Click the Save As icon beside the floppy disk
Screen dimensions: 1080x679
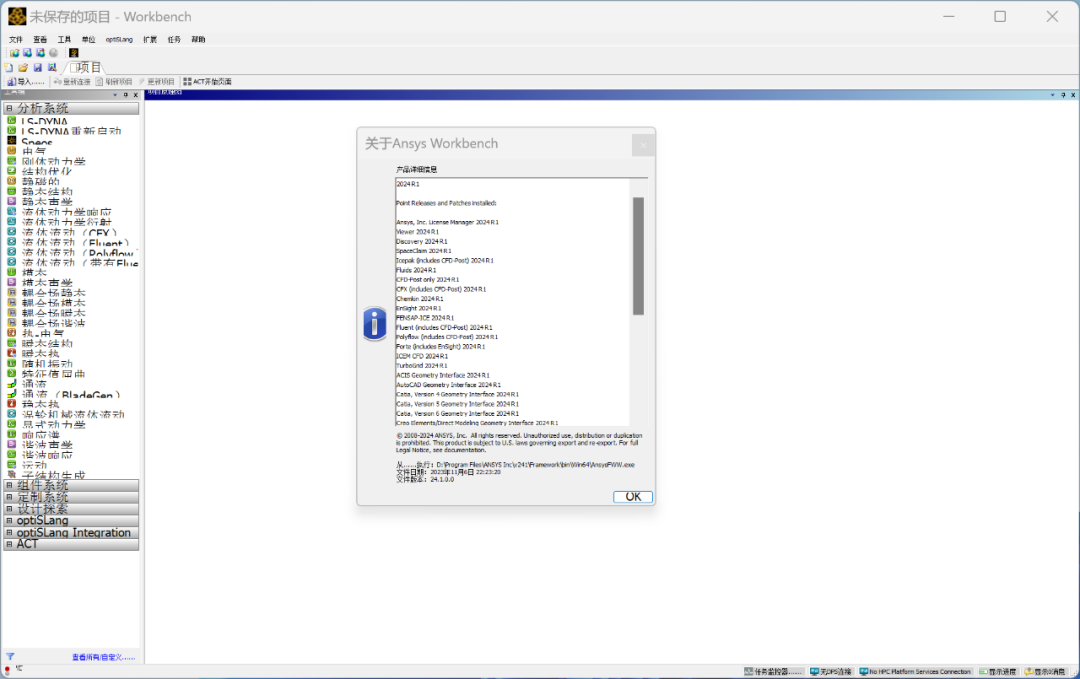tap(52, 67)
